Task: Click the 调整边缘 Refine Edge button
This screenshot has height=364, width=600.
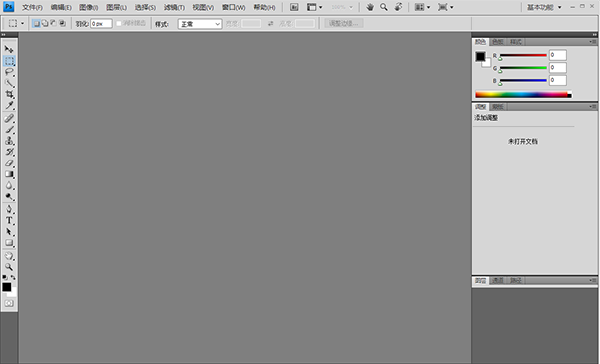Action: [x=344, y=23]
